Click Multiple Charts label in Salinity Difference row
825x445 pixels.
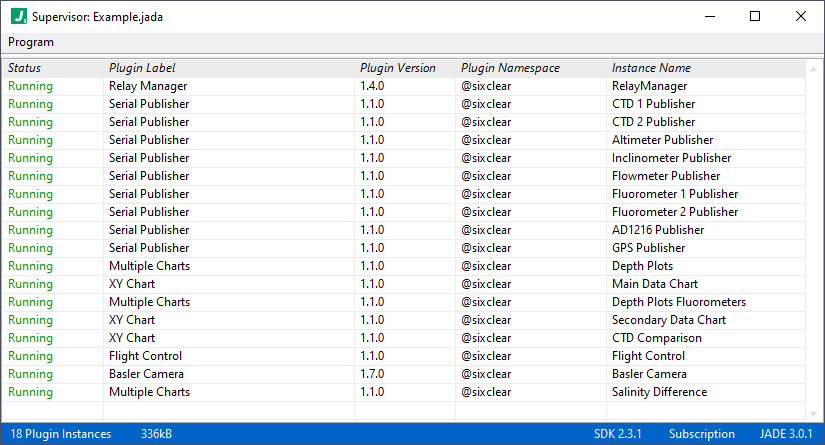point(149,392)
